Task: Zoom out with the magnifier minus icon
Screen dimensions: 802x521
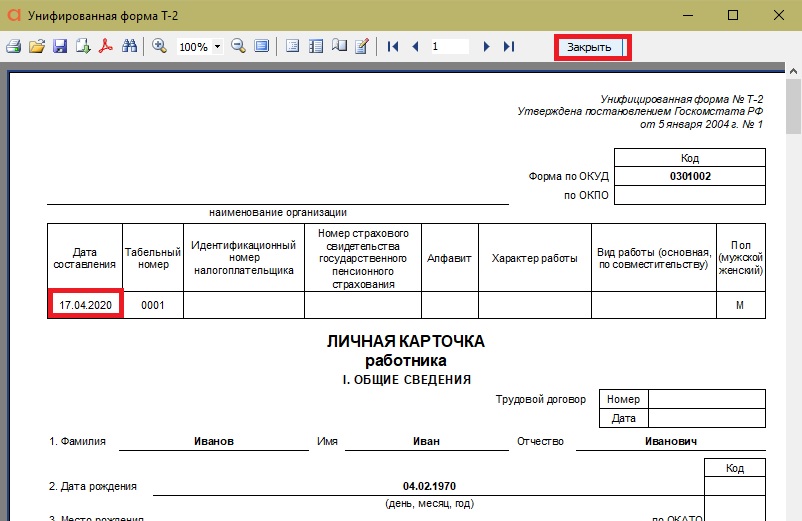Action: coord(238,47)
